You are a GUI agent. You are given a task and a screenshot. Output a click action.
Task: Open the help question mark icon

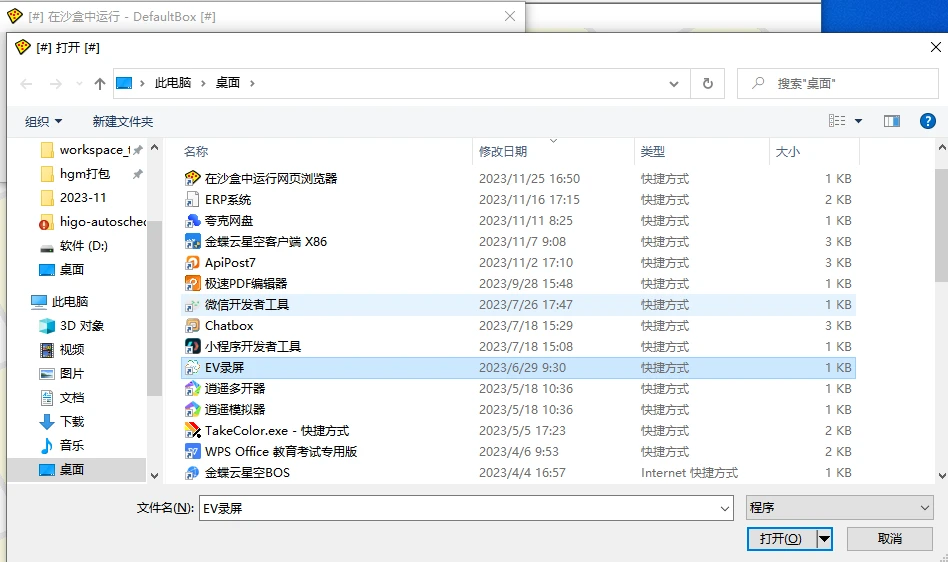click(x=927, y=121)
